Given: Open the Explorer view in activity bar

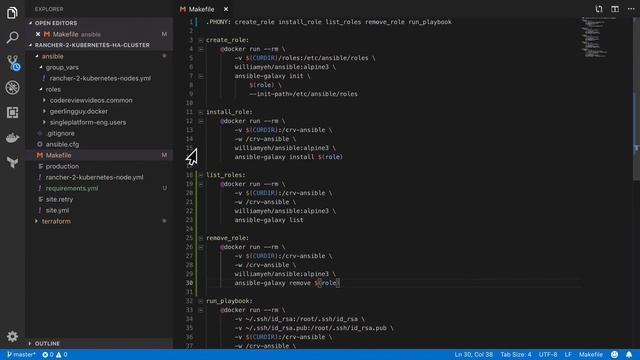Looking at the screenshot, I should point(12,13).
